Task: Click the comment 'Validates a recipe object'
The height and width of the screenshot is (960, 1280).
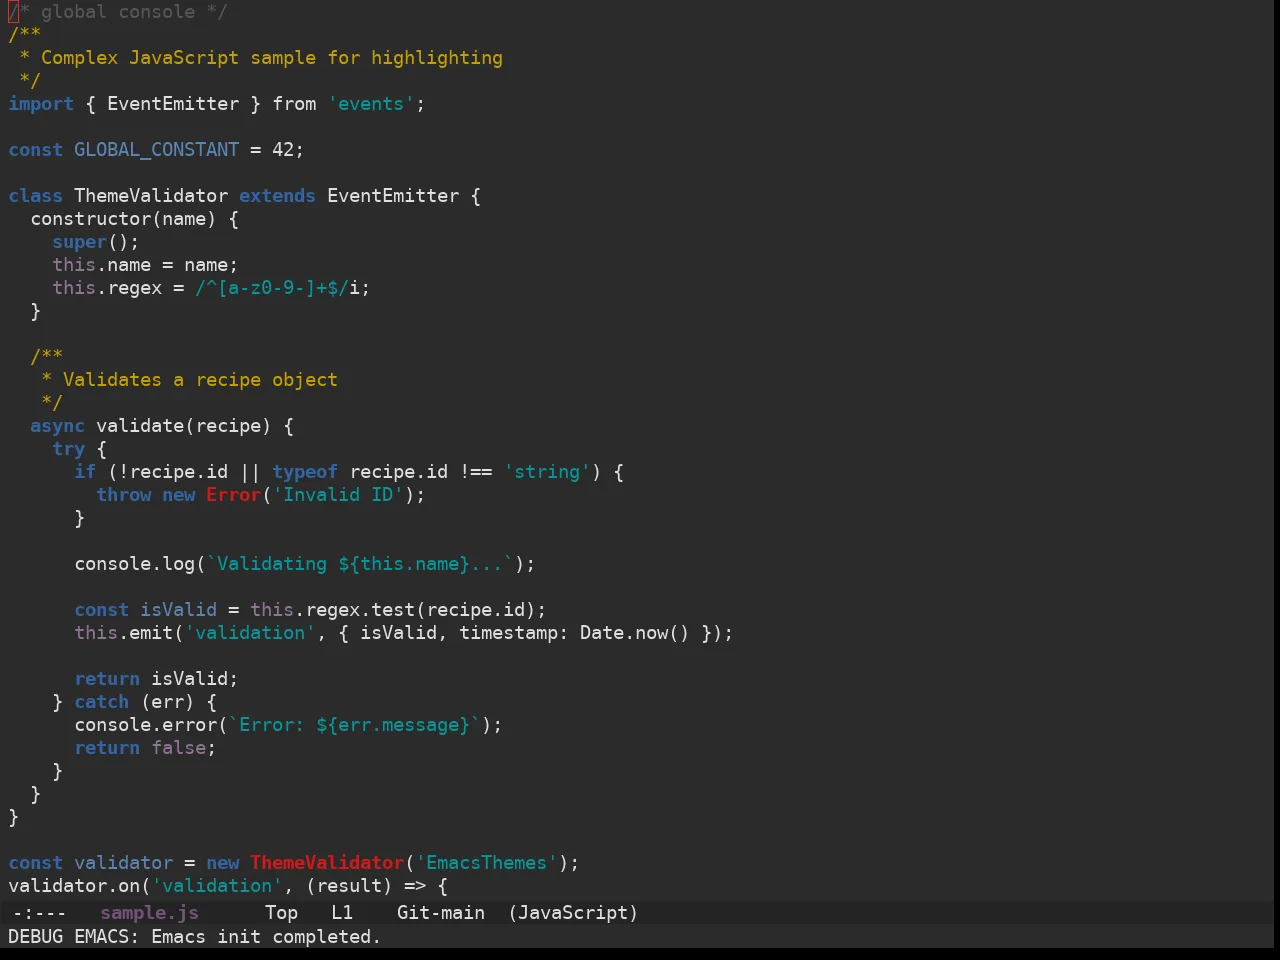Action: pos(200,380)
